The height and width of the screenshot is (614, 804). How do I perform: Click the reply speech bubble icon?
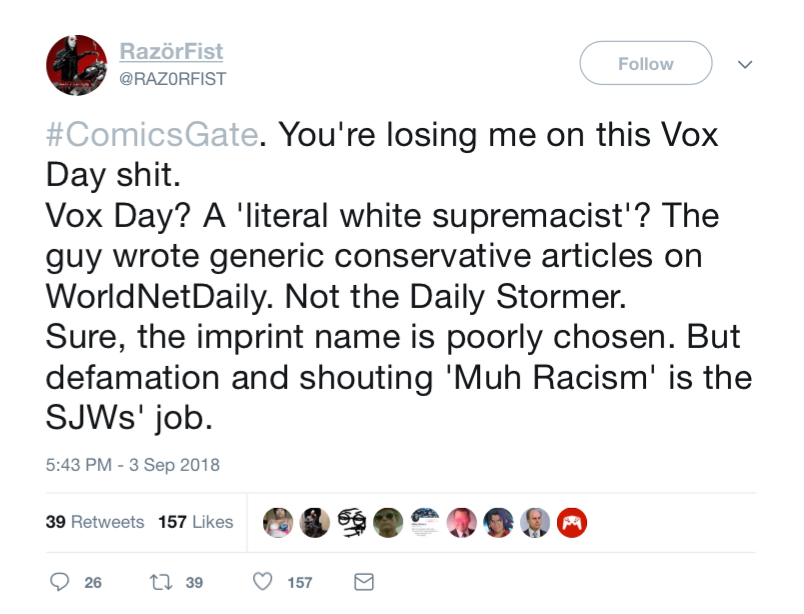pyautogui.click(x=59, y=582)
